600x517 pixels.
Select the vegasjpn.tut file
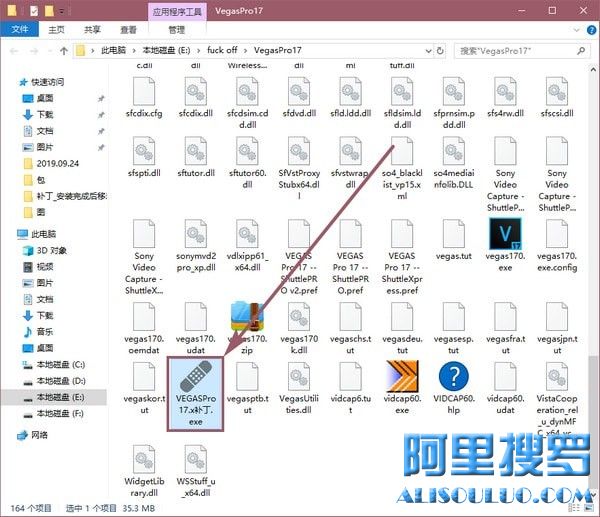[557, 328]
